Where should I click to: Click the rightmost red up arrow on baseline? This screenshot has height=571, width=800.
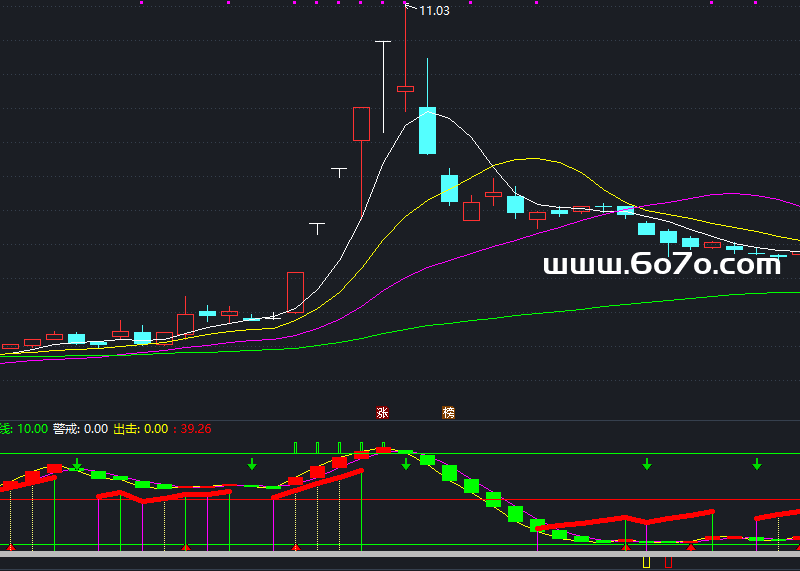click(691, 547)
